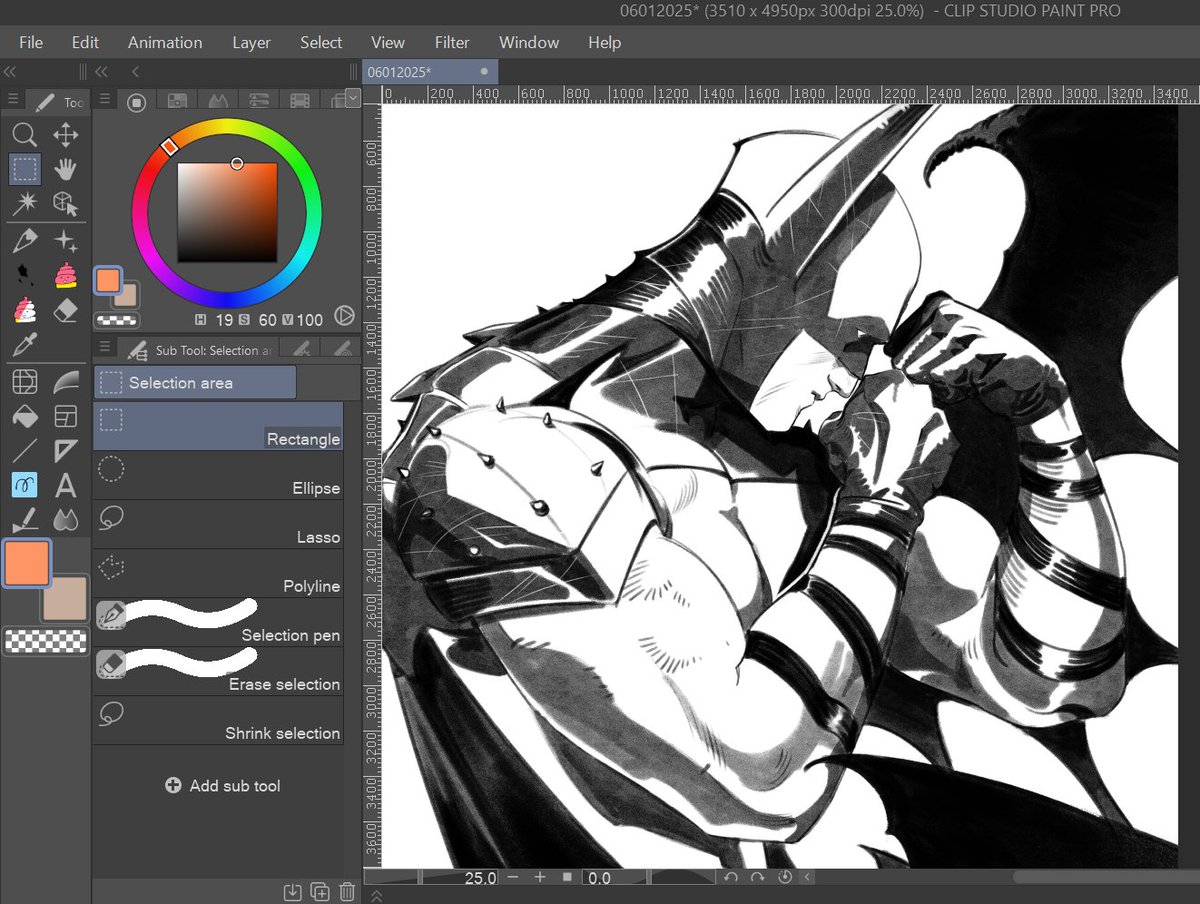1200x904 pixels.
Task: Open the Help menu
Action: [x=604, y=42]
